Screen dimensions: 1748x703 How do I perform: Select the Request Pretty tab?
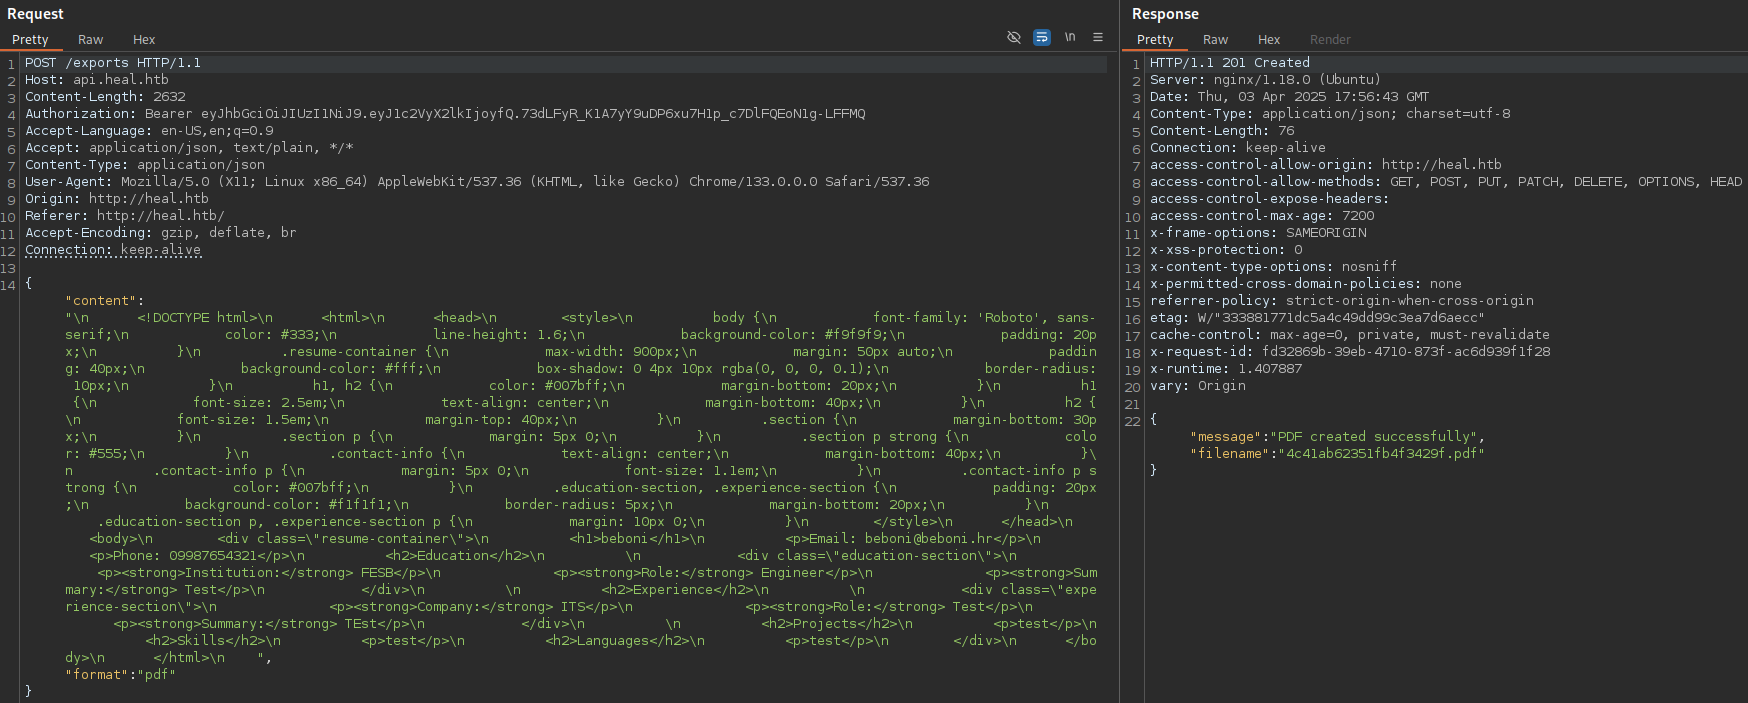point(30,40)
